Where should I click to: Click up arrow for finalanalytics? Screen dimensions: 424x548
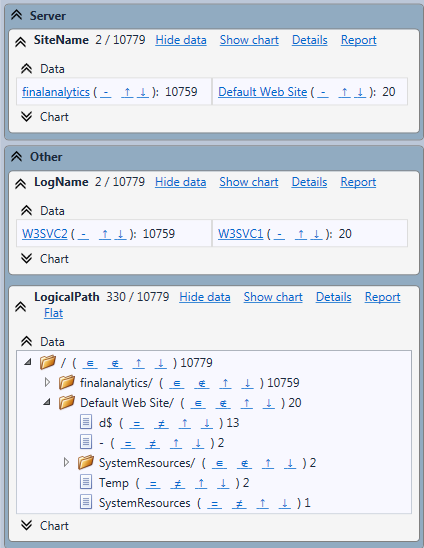point(127,92)
